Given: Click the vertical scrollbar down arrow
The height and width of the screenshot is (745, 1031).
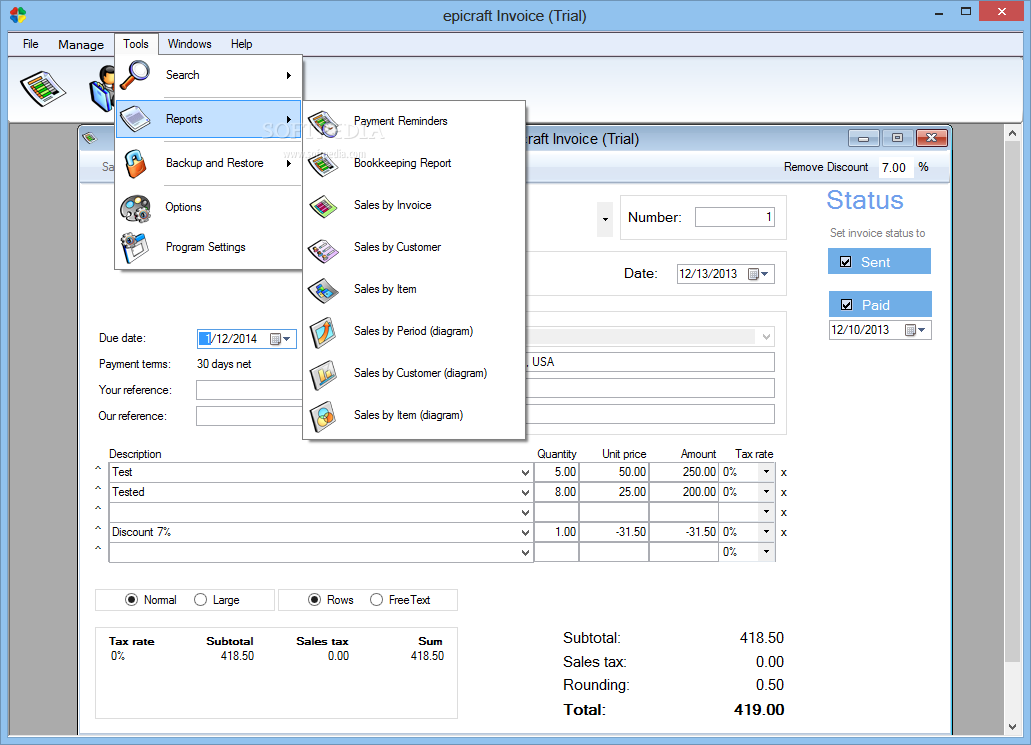Looking at the screenshot, I should (1013, 726).
